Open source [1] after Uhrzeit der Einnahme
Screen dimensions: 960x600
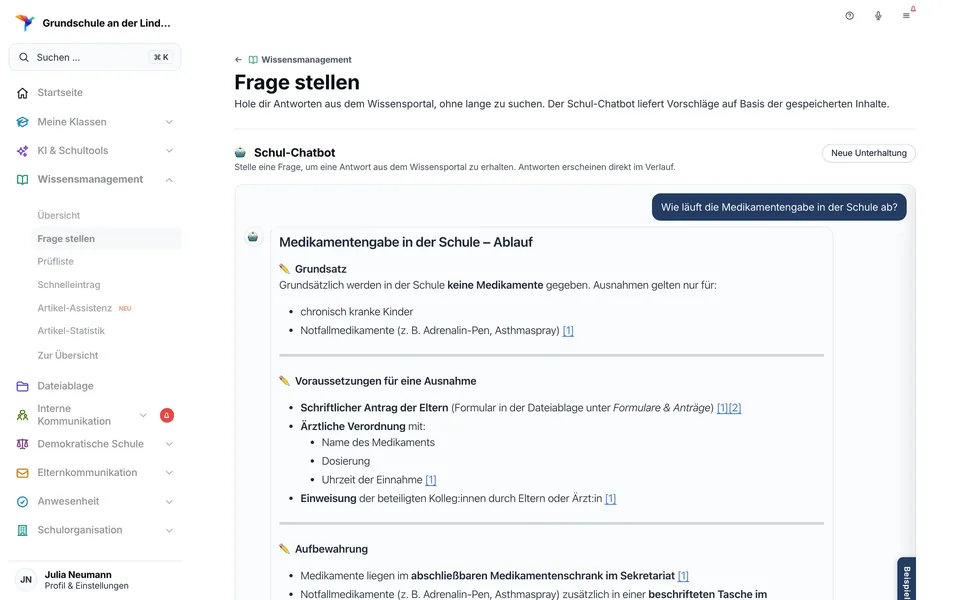(430, 480)
